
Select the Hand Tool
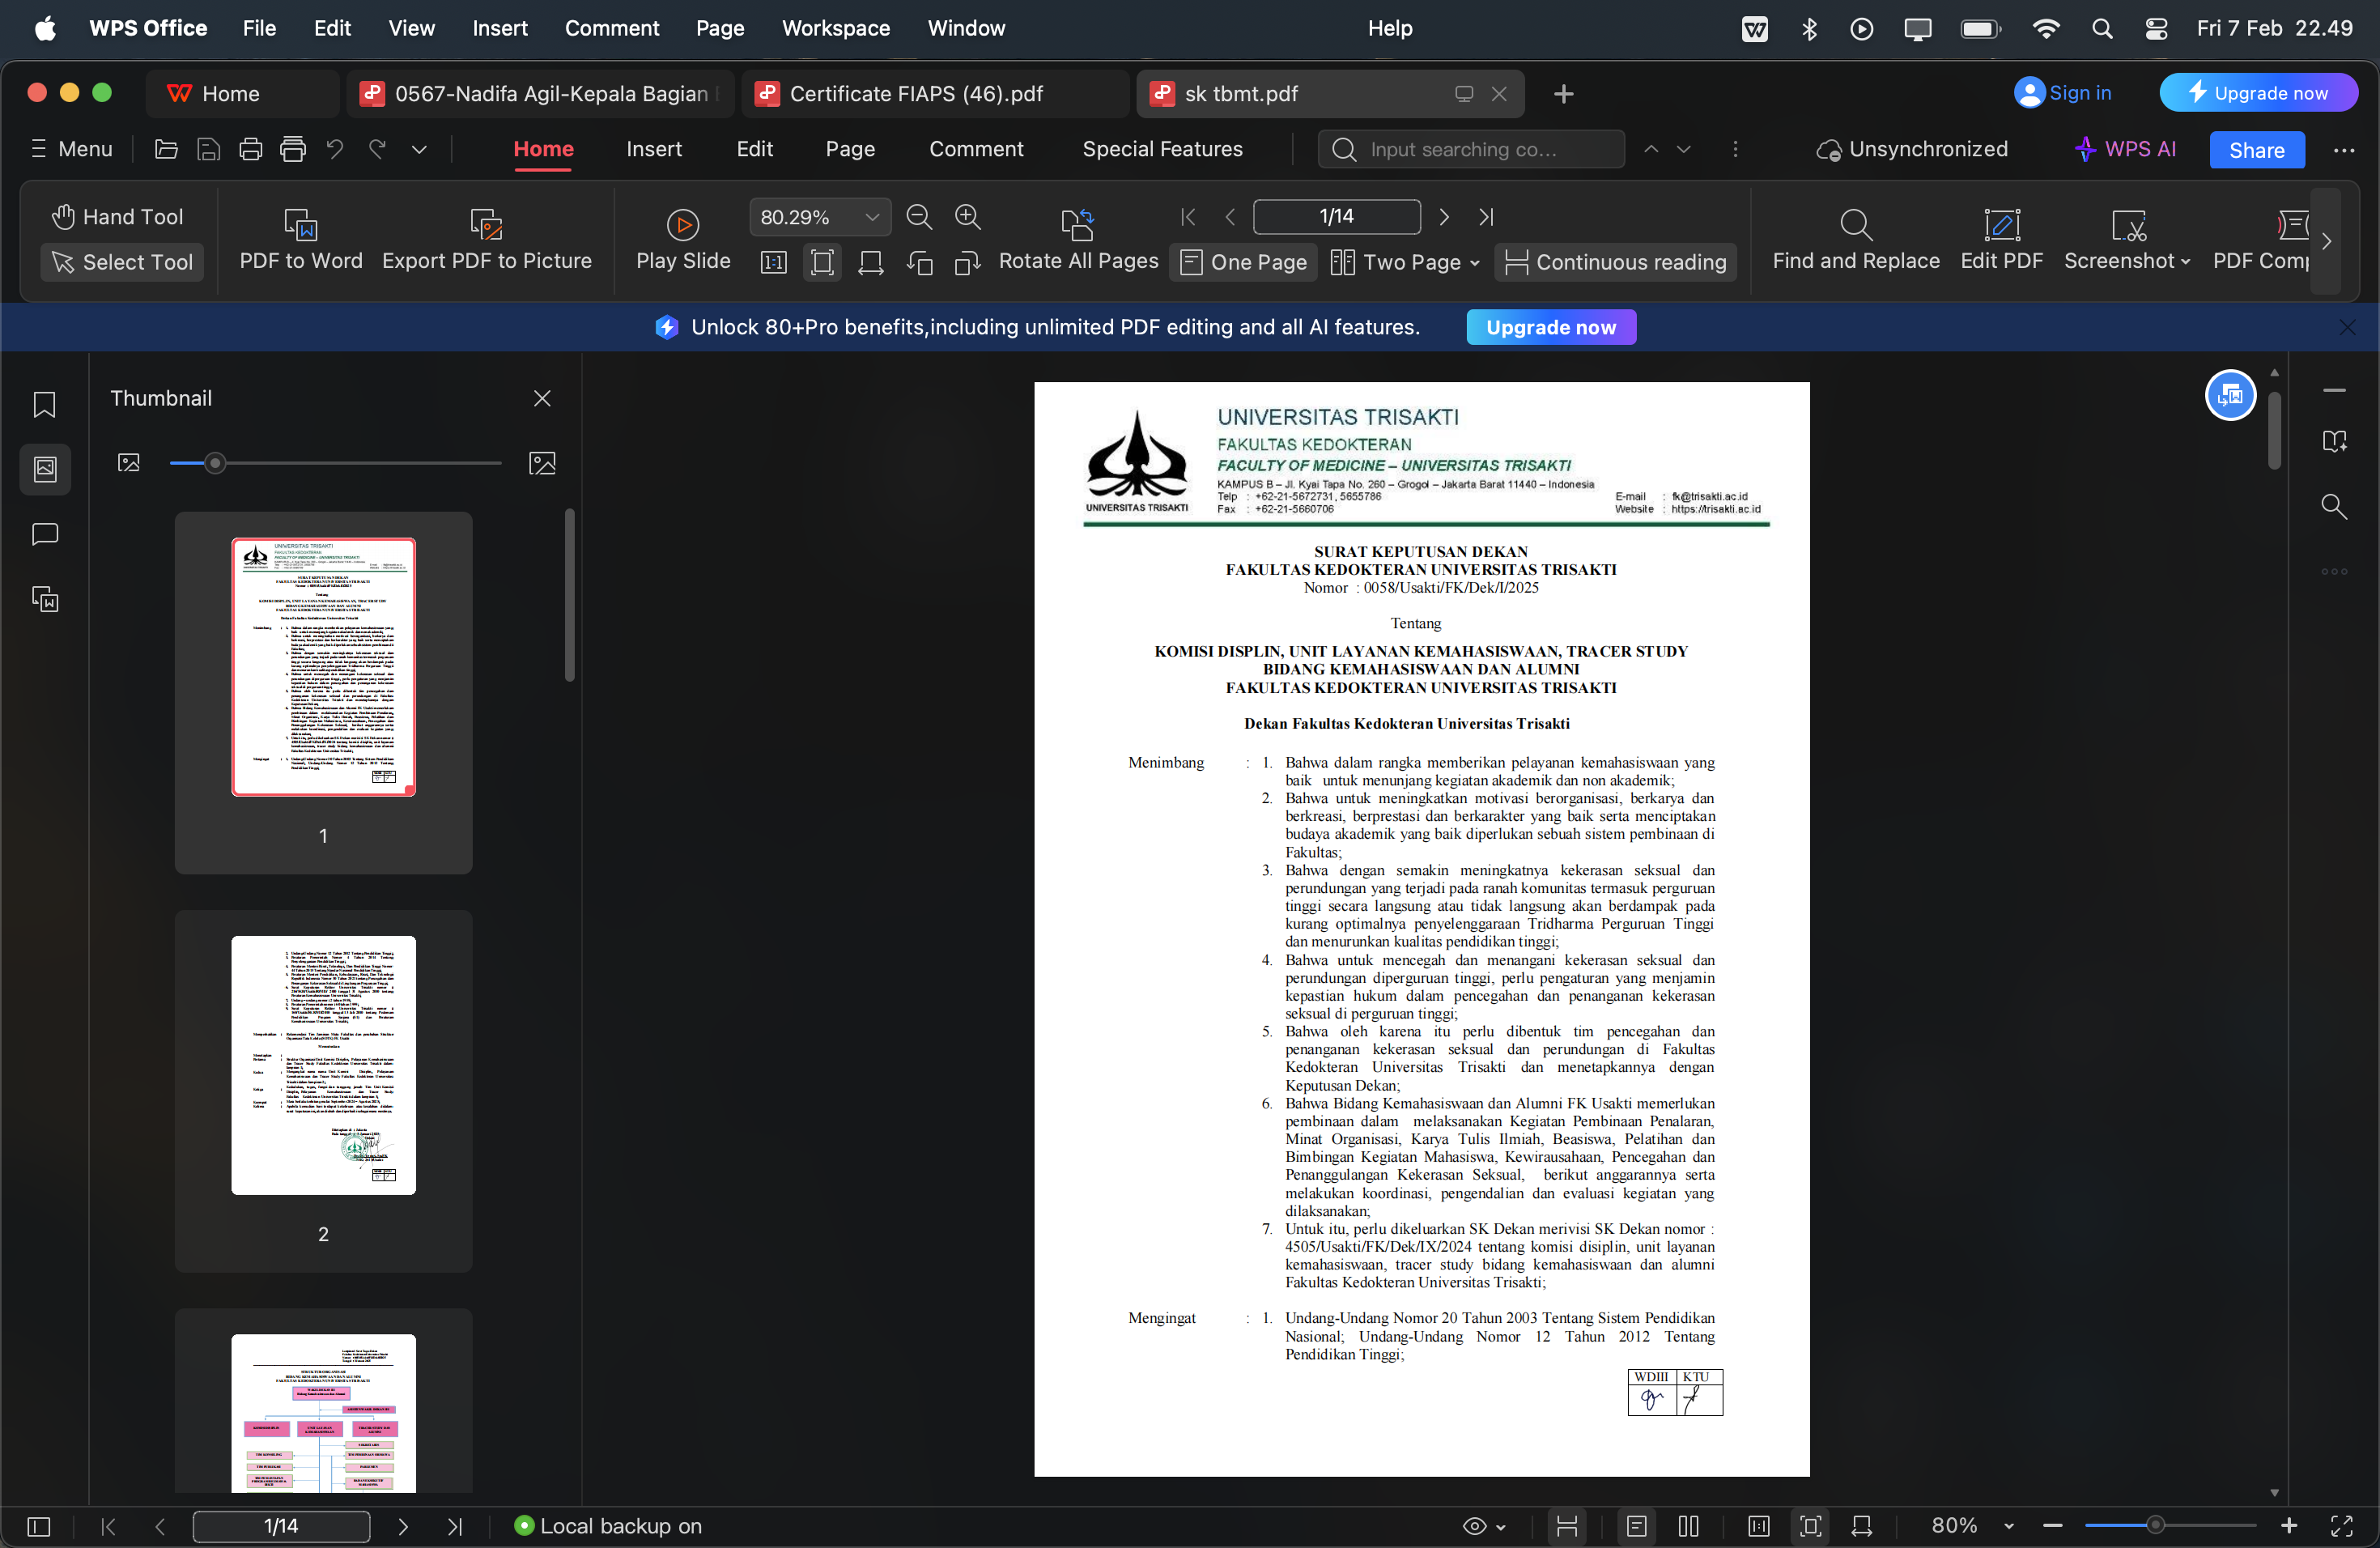119,216
